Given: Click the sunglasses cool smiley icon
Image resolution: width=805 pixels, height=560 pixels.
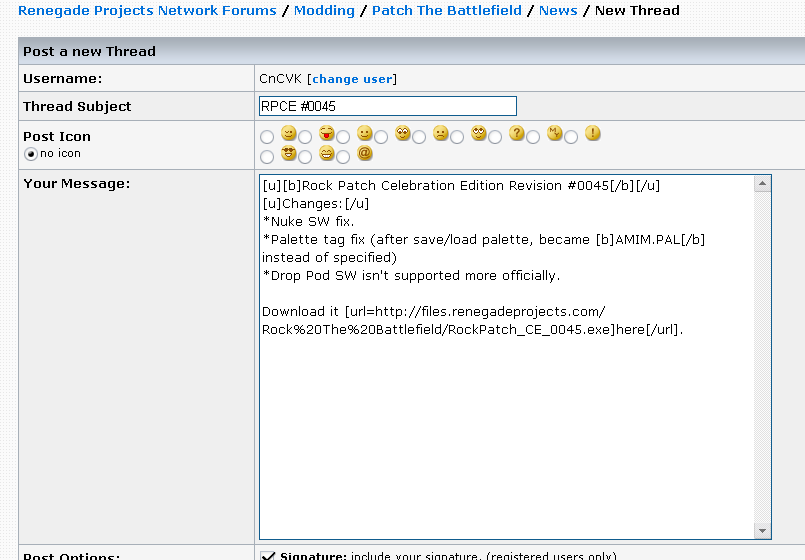Looking at the screenshot, I should (288, 153).
